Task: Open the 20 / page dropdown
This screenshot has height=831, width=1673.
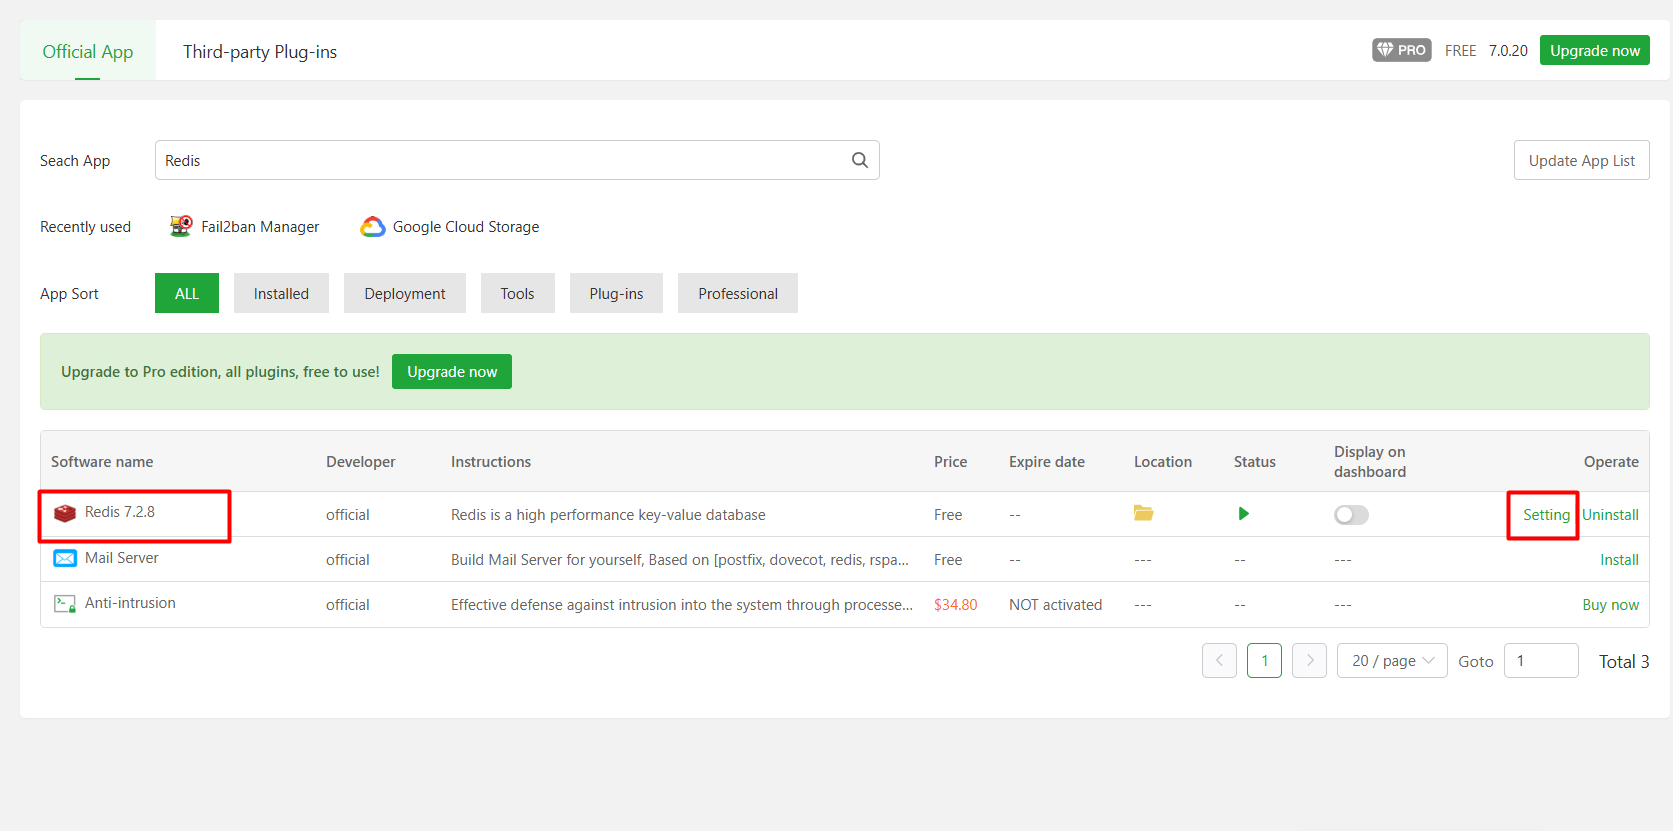Action: point(1392,660)
